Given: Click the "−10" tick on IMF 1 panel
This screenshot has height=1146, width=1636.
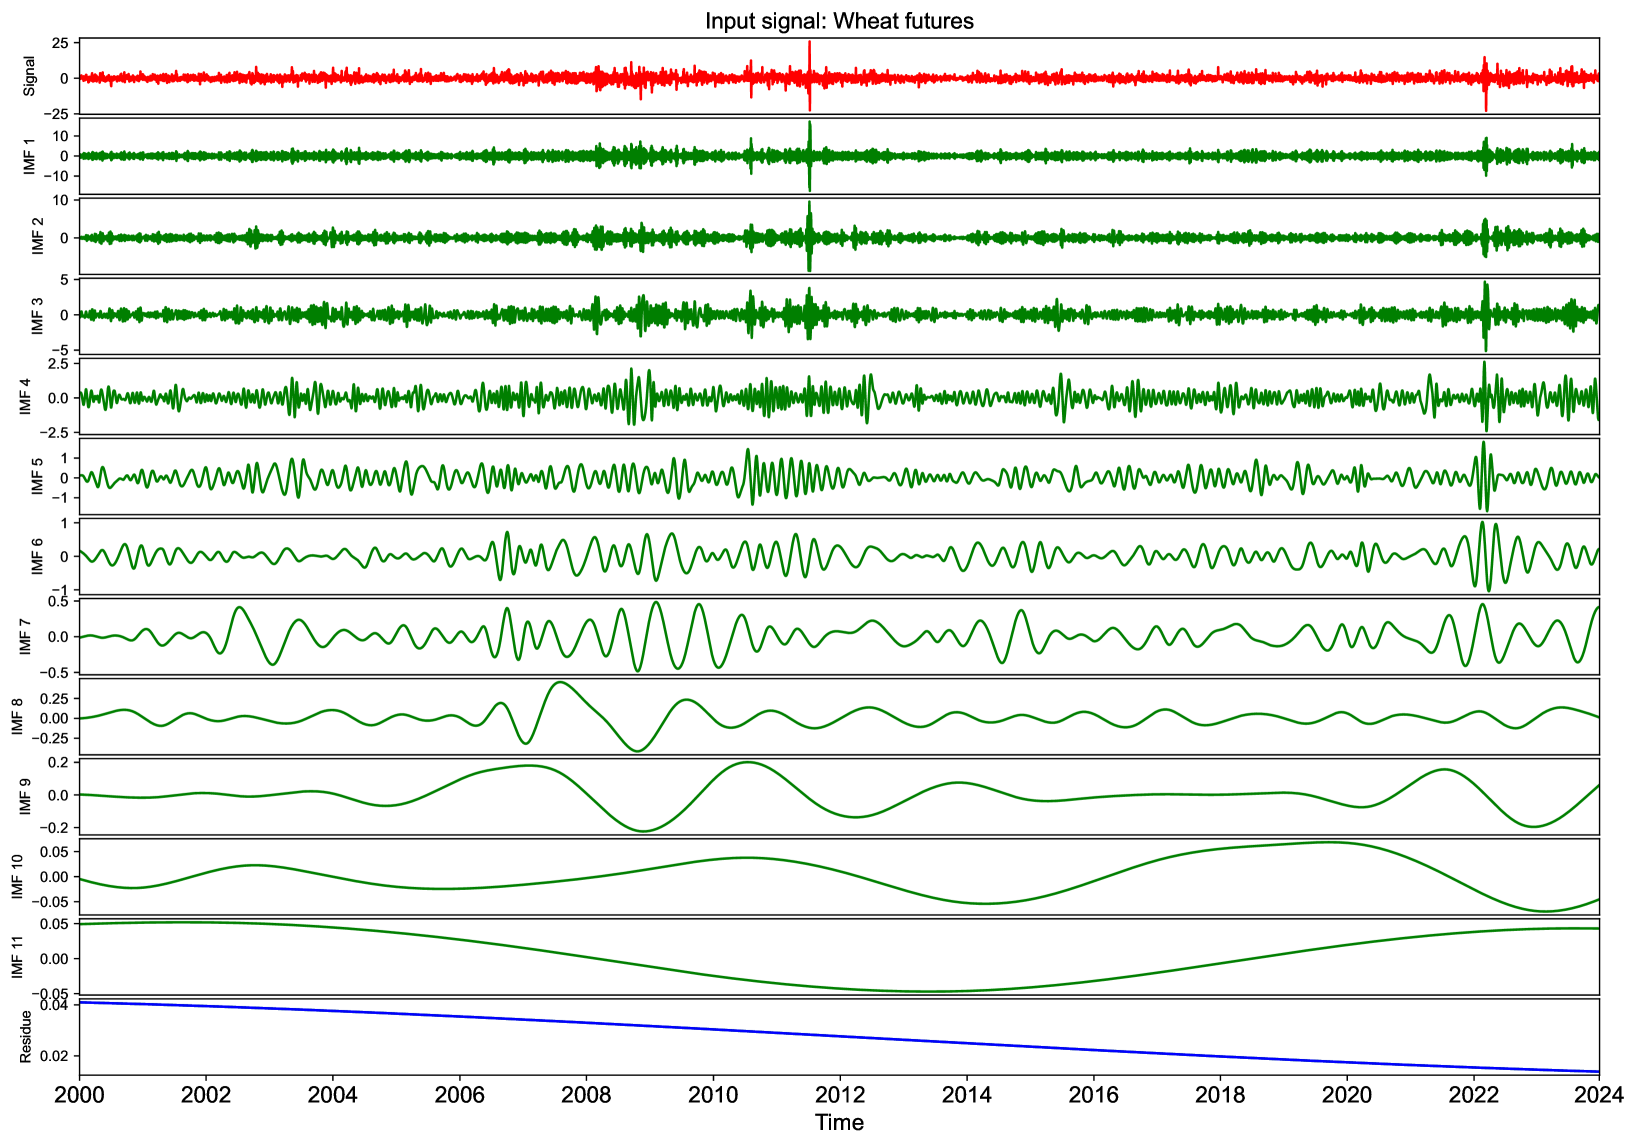Looking at the screenshot, I should pos(54,176).
